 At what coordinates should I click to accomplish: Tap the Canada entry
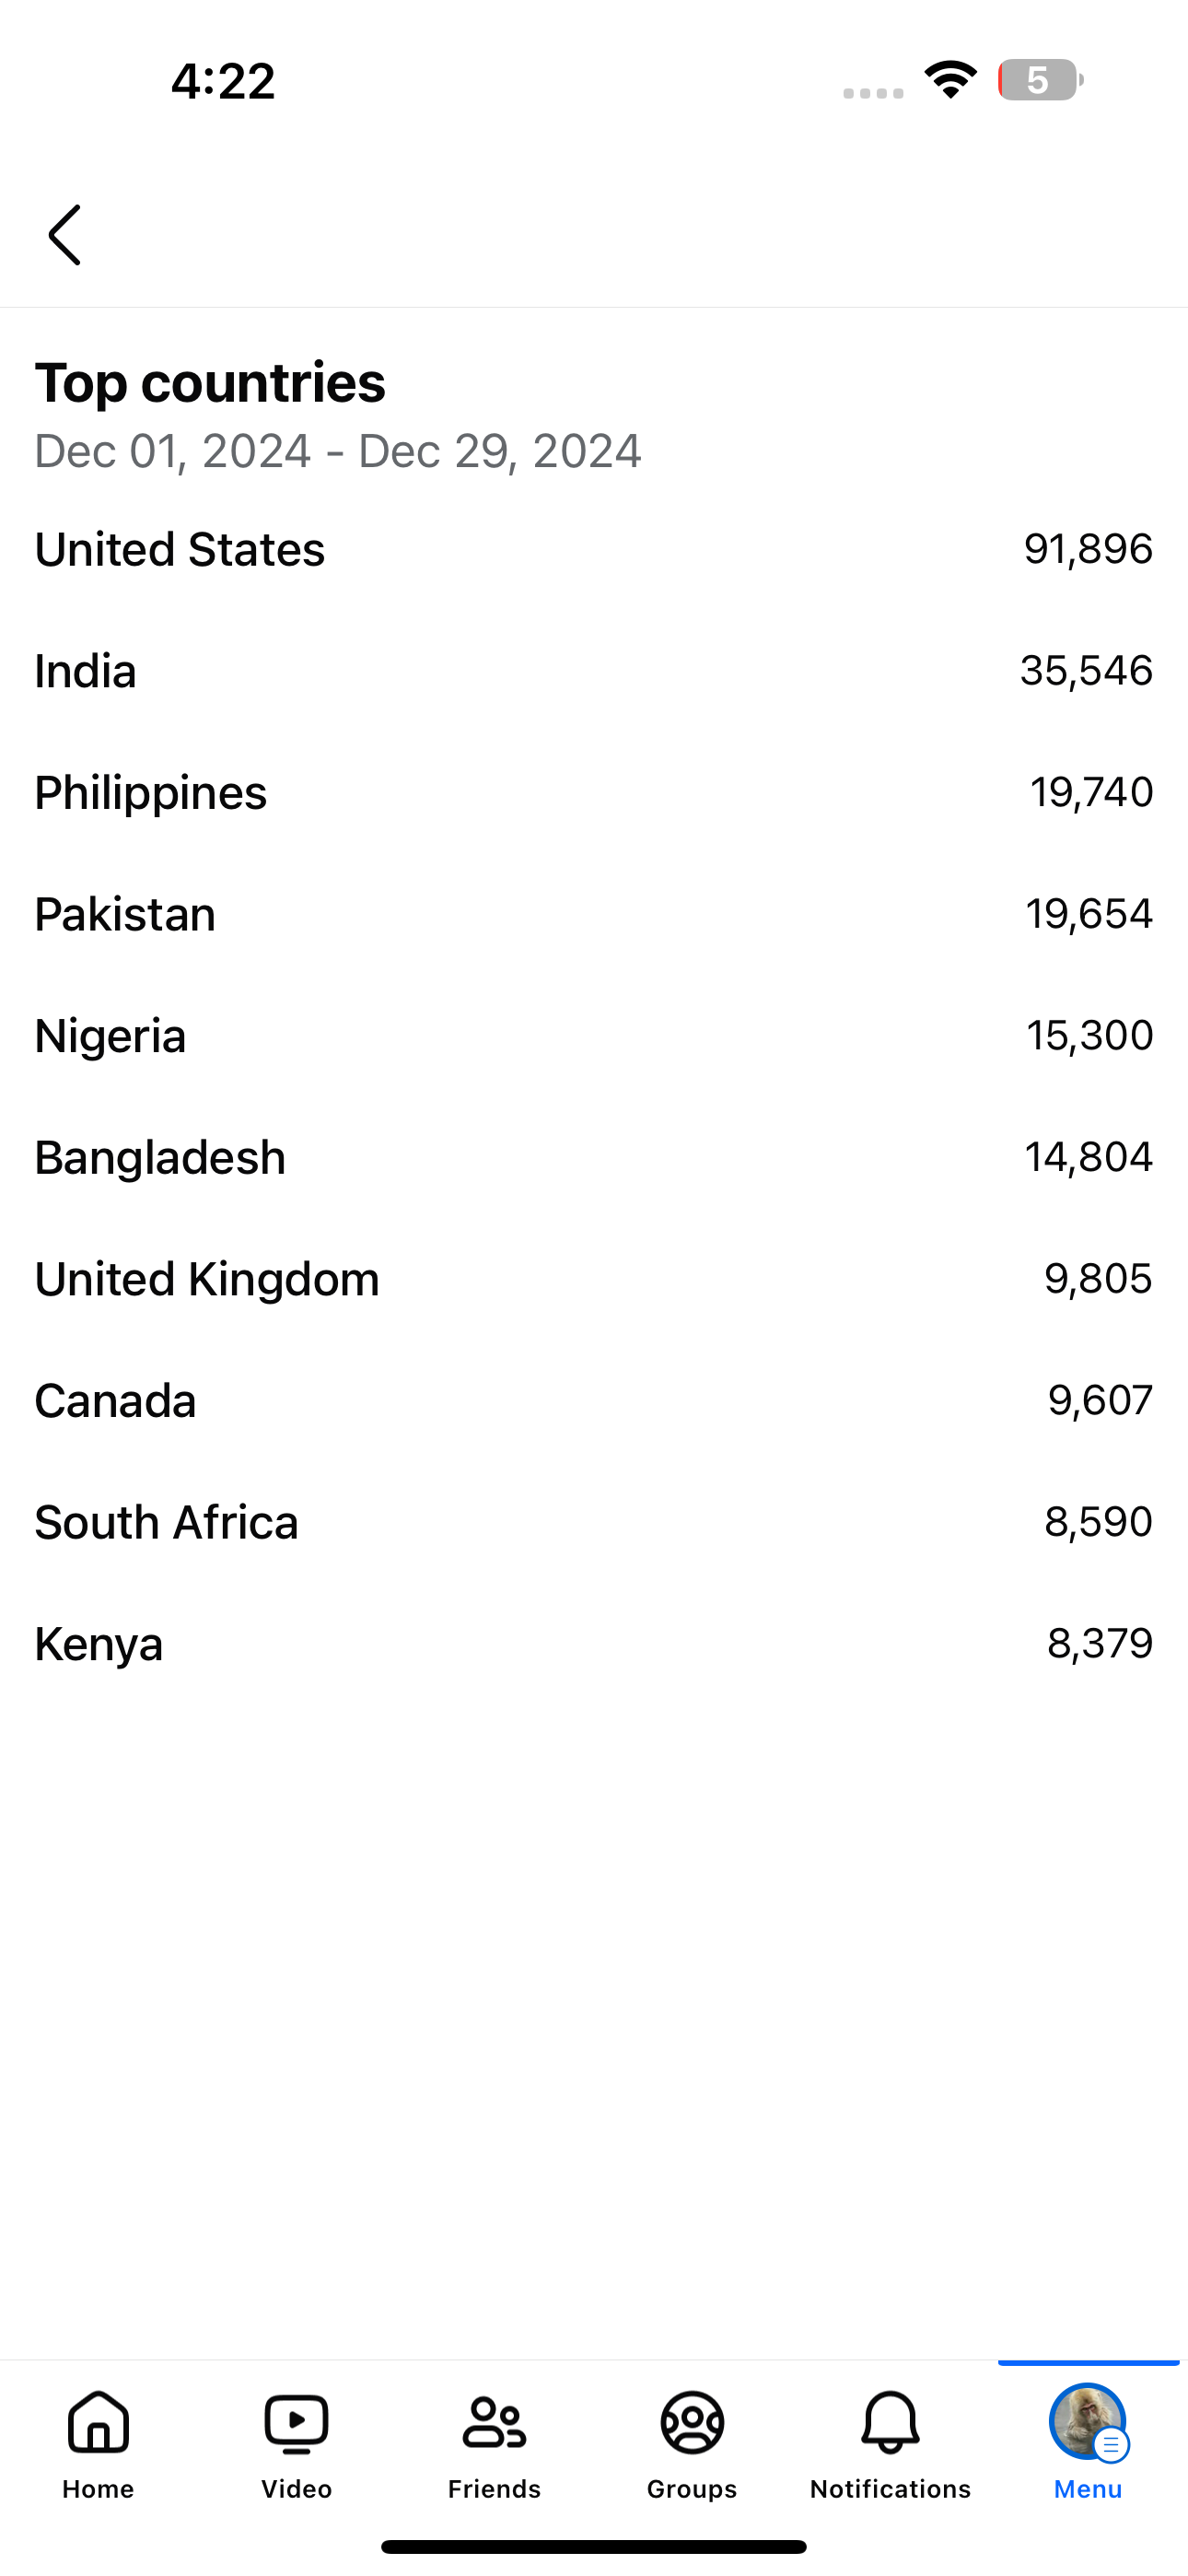pyautogui.click(x=594, y=1401)
